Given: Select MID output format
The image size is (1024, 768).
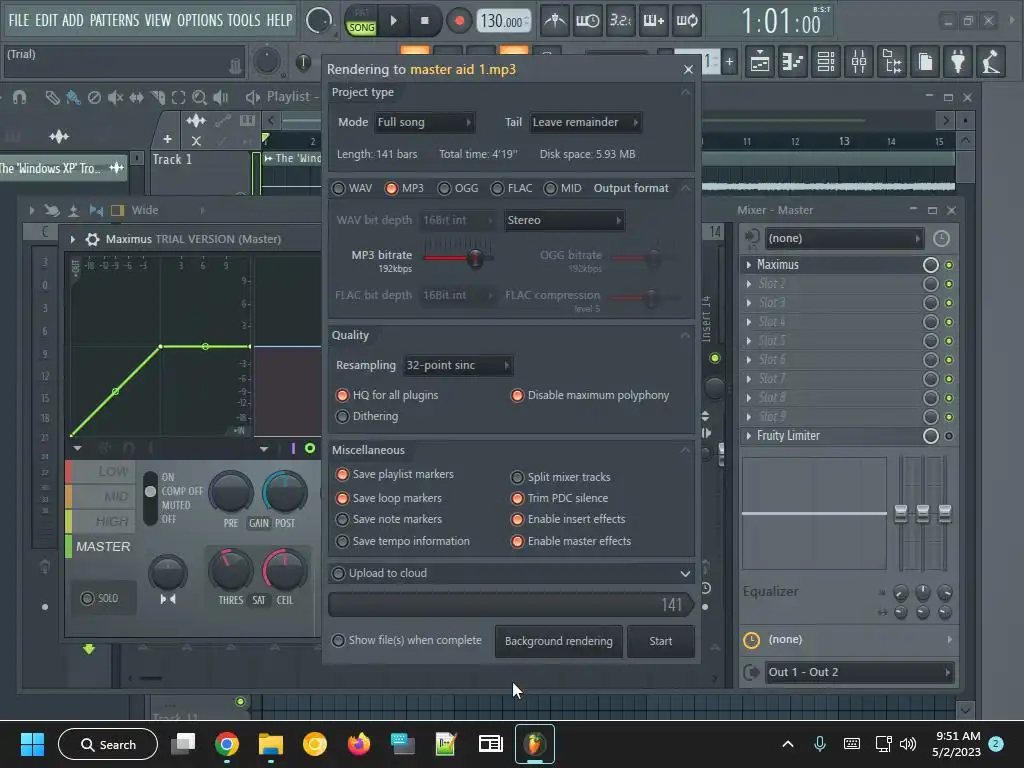Looking at the screenshot, I should (x=562, y=188).
